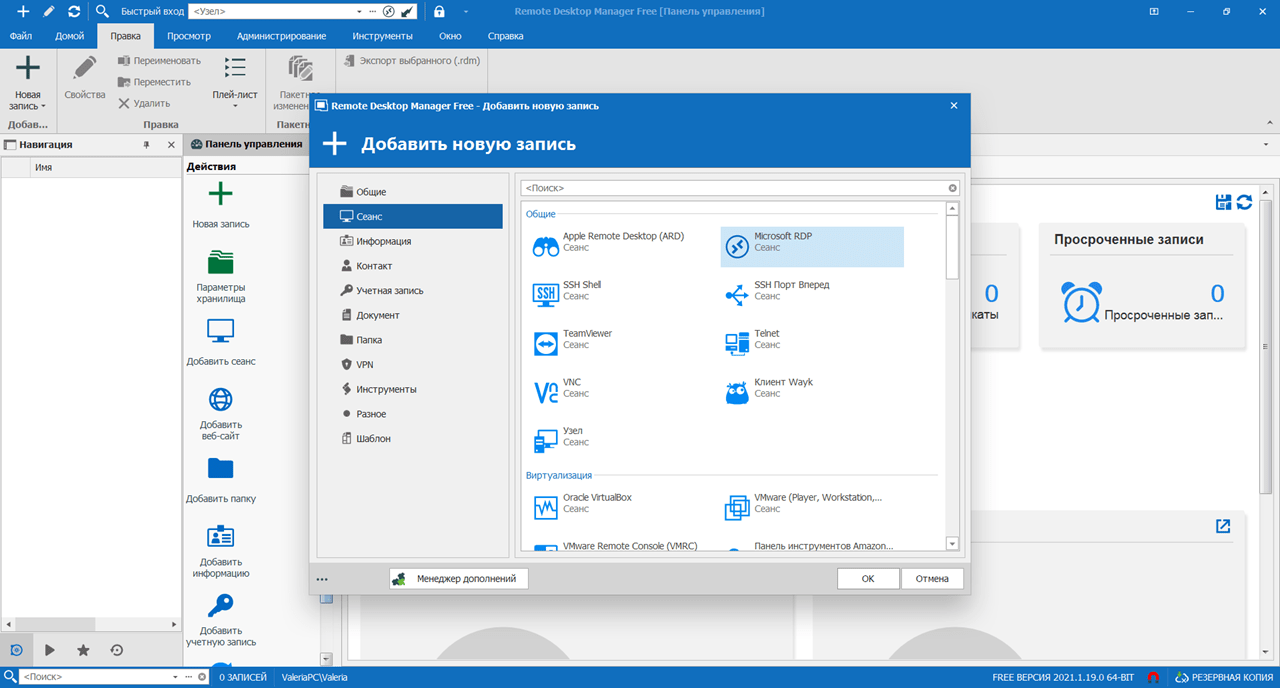
Task: Click dashboard refresh arrows icon
Action: [1244, 202]
